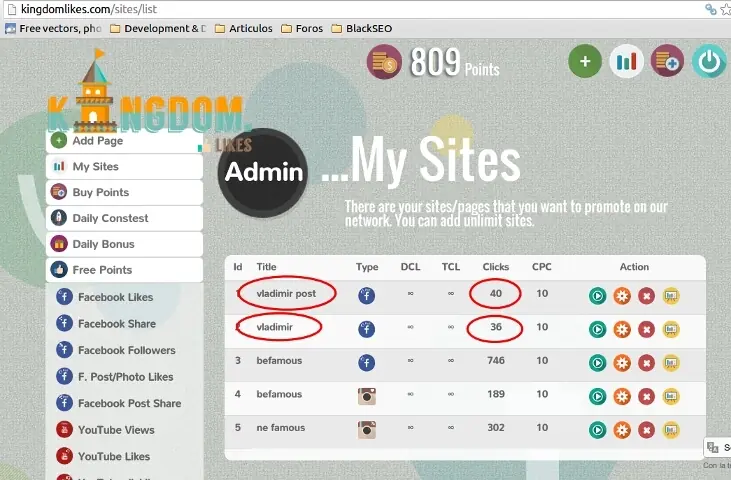Click red X delete in vladimir (36 clicks) row
Screen dimensions: 731x480
point(646,329)
